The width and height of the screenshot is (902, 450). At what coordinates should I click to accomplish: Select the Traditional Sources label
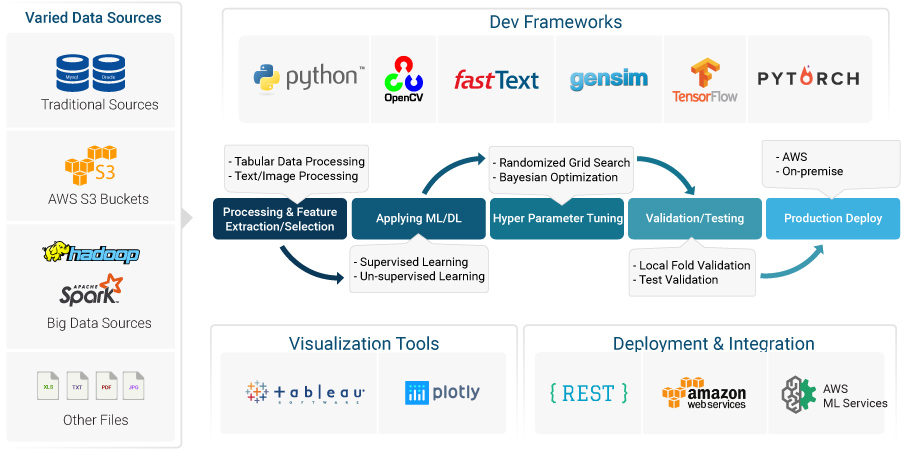pyautogui.click(x=100, y=105)
